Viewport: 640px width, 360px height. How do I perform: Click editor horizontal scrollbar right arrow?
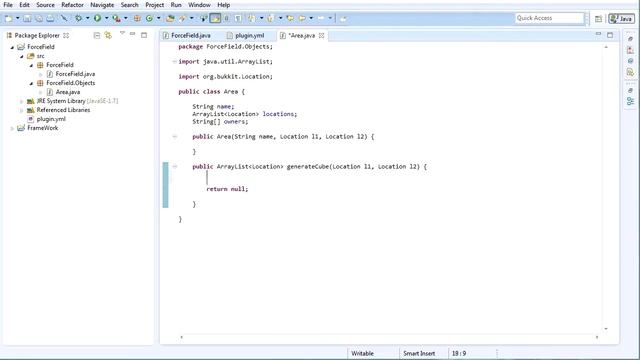click(597, 337)
